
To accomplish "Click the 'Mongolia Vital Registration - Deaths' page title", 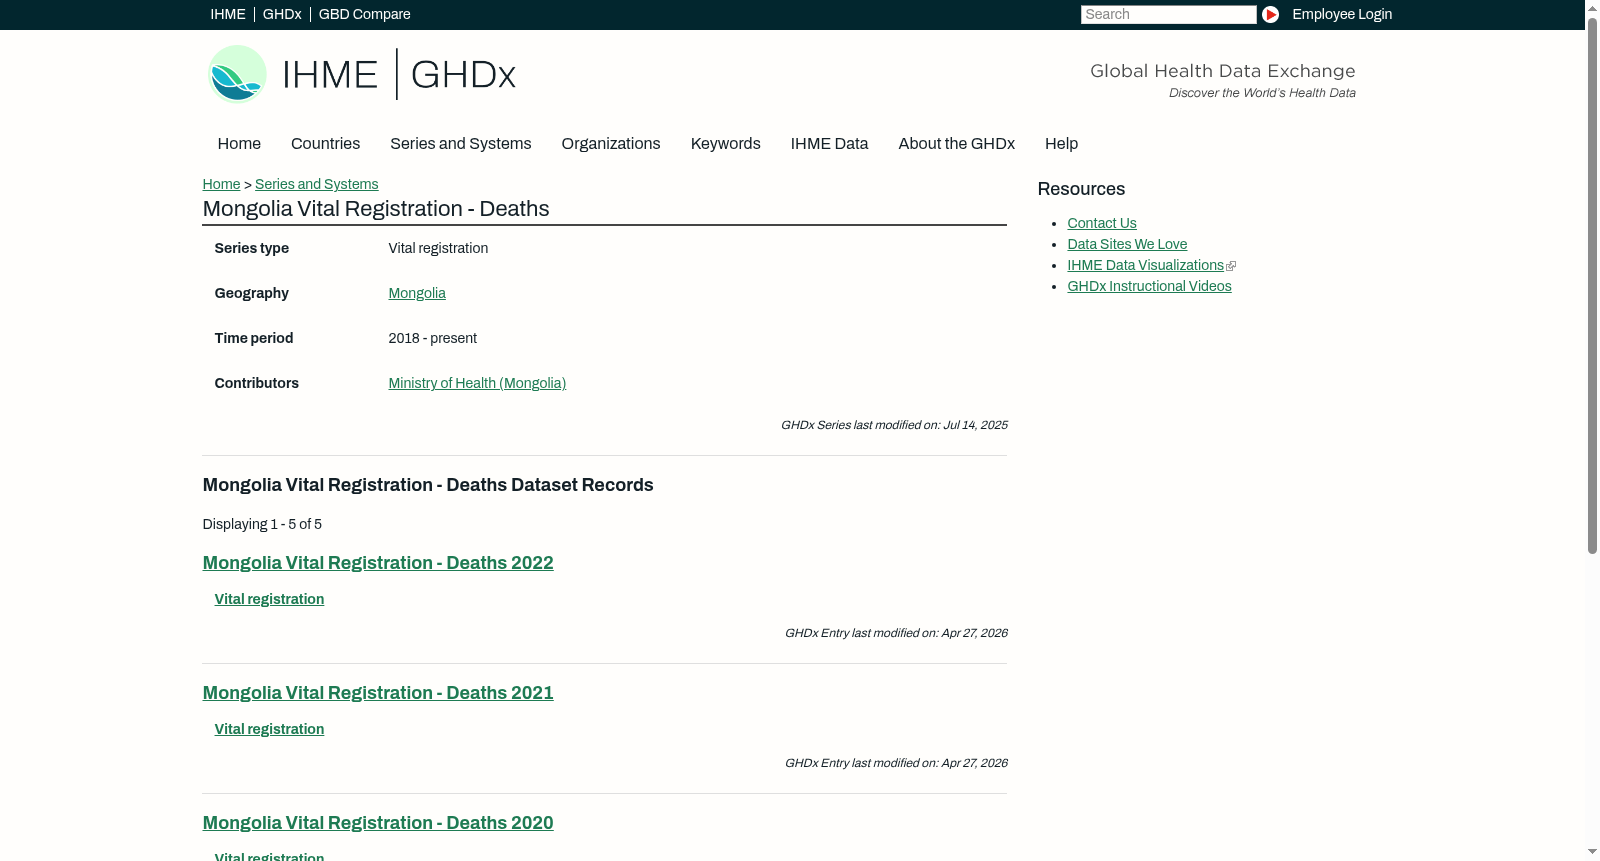I will pyautogui.click(x=376, y=209).
